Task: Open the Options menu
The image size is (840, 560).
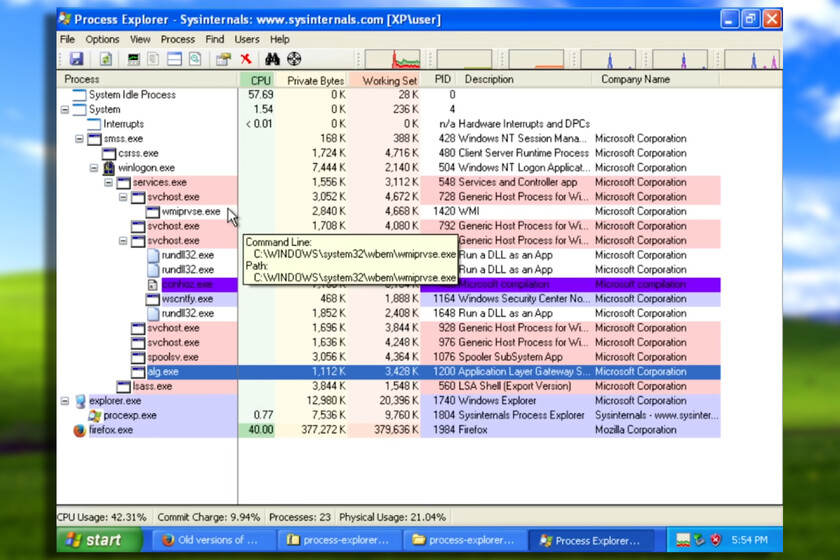Action: tap(102, 40)
